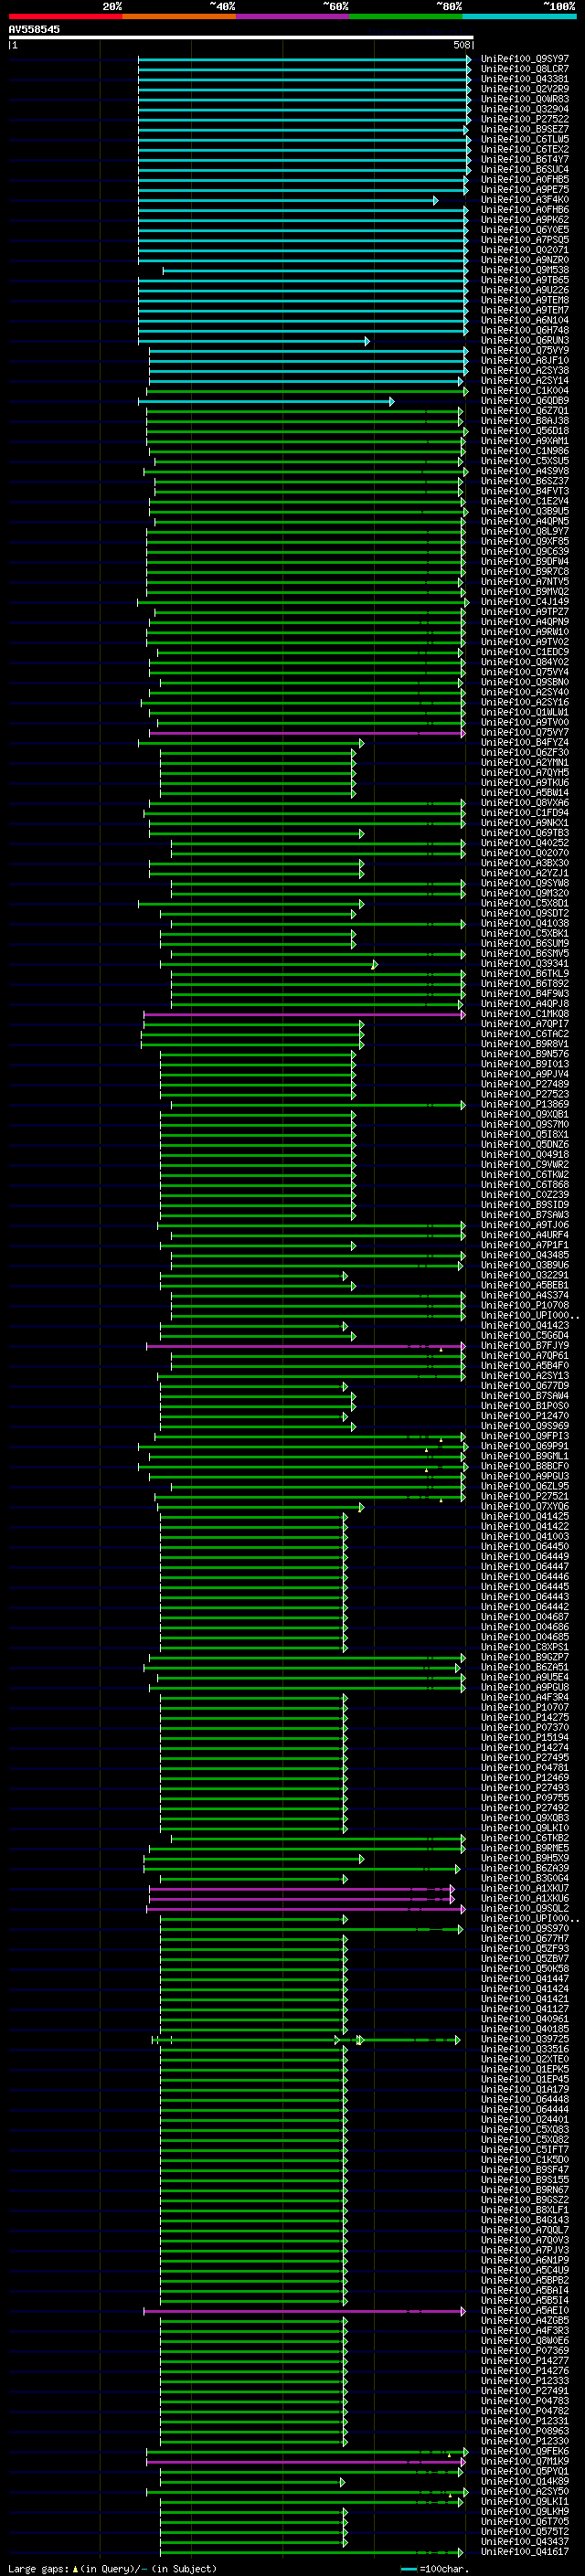The height and width of the screenshot is (2576, 585).
Task: Click the Large gaps legend text
Action: tap(111, 2568)
